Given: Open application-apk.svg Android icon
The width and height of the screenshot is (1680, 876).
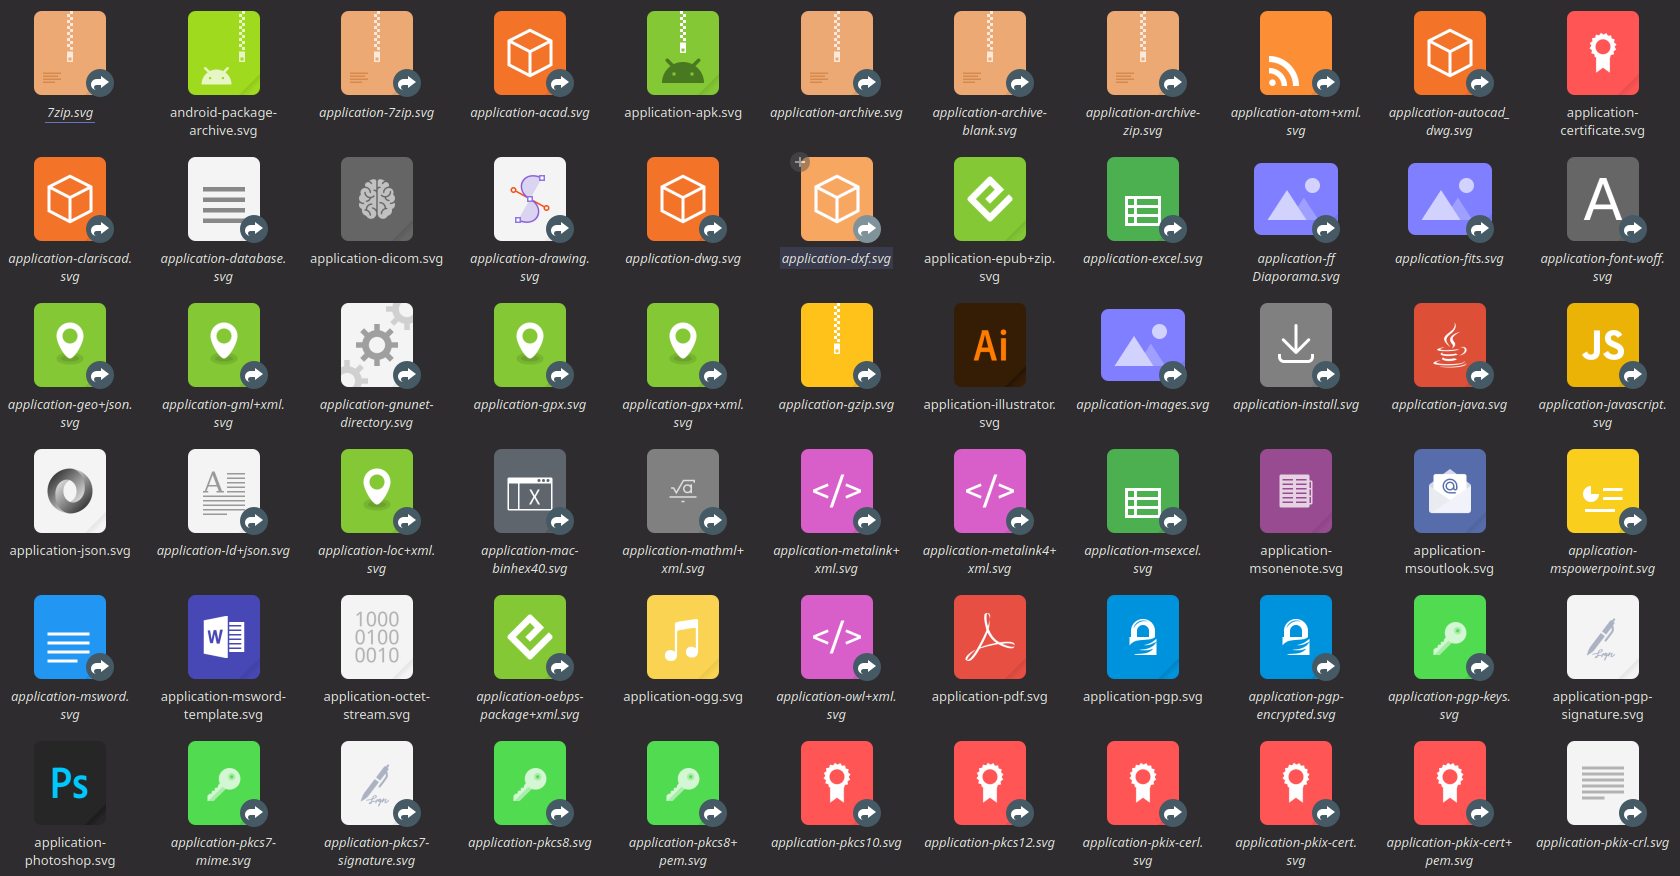Looking at the screenshot, I should coord(683,53).
